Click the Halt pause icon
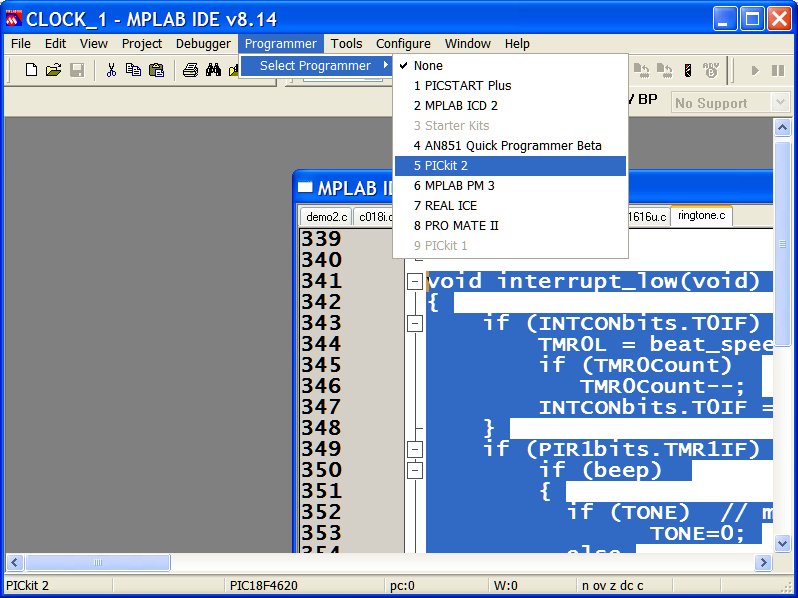Viewport: 798px width, 598px height. 778,70
